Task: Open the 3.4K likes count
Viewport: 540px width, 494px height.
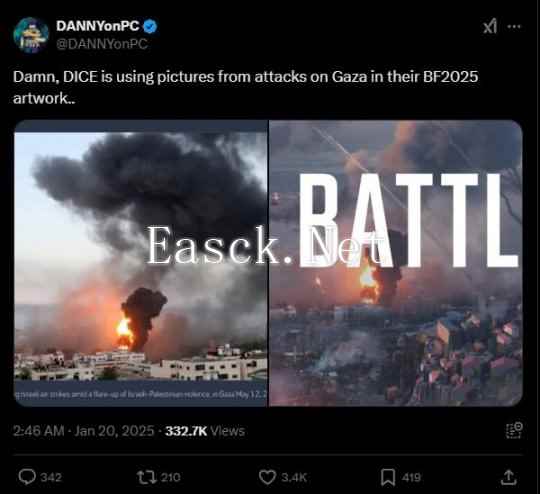Action: 294,477
